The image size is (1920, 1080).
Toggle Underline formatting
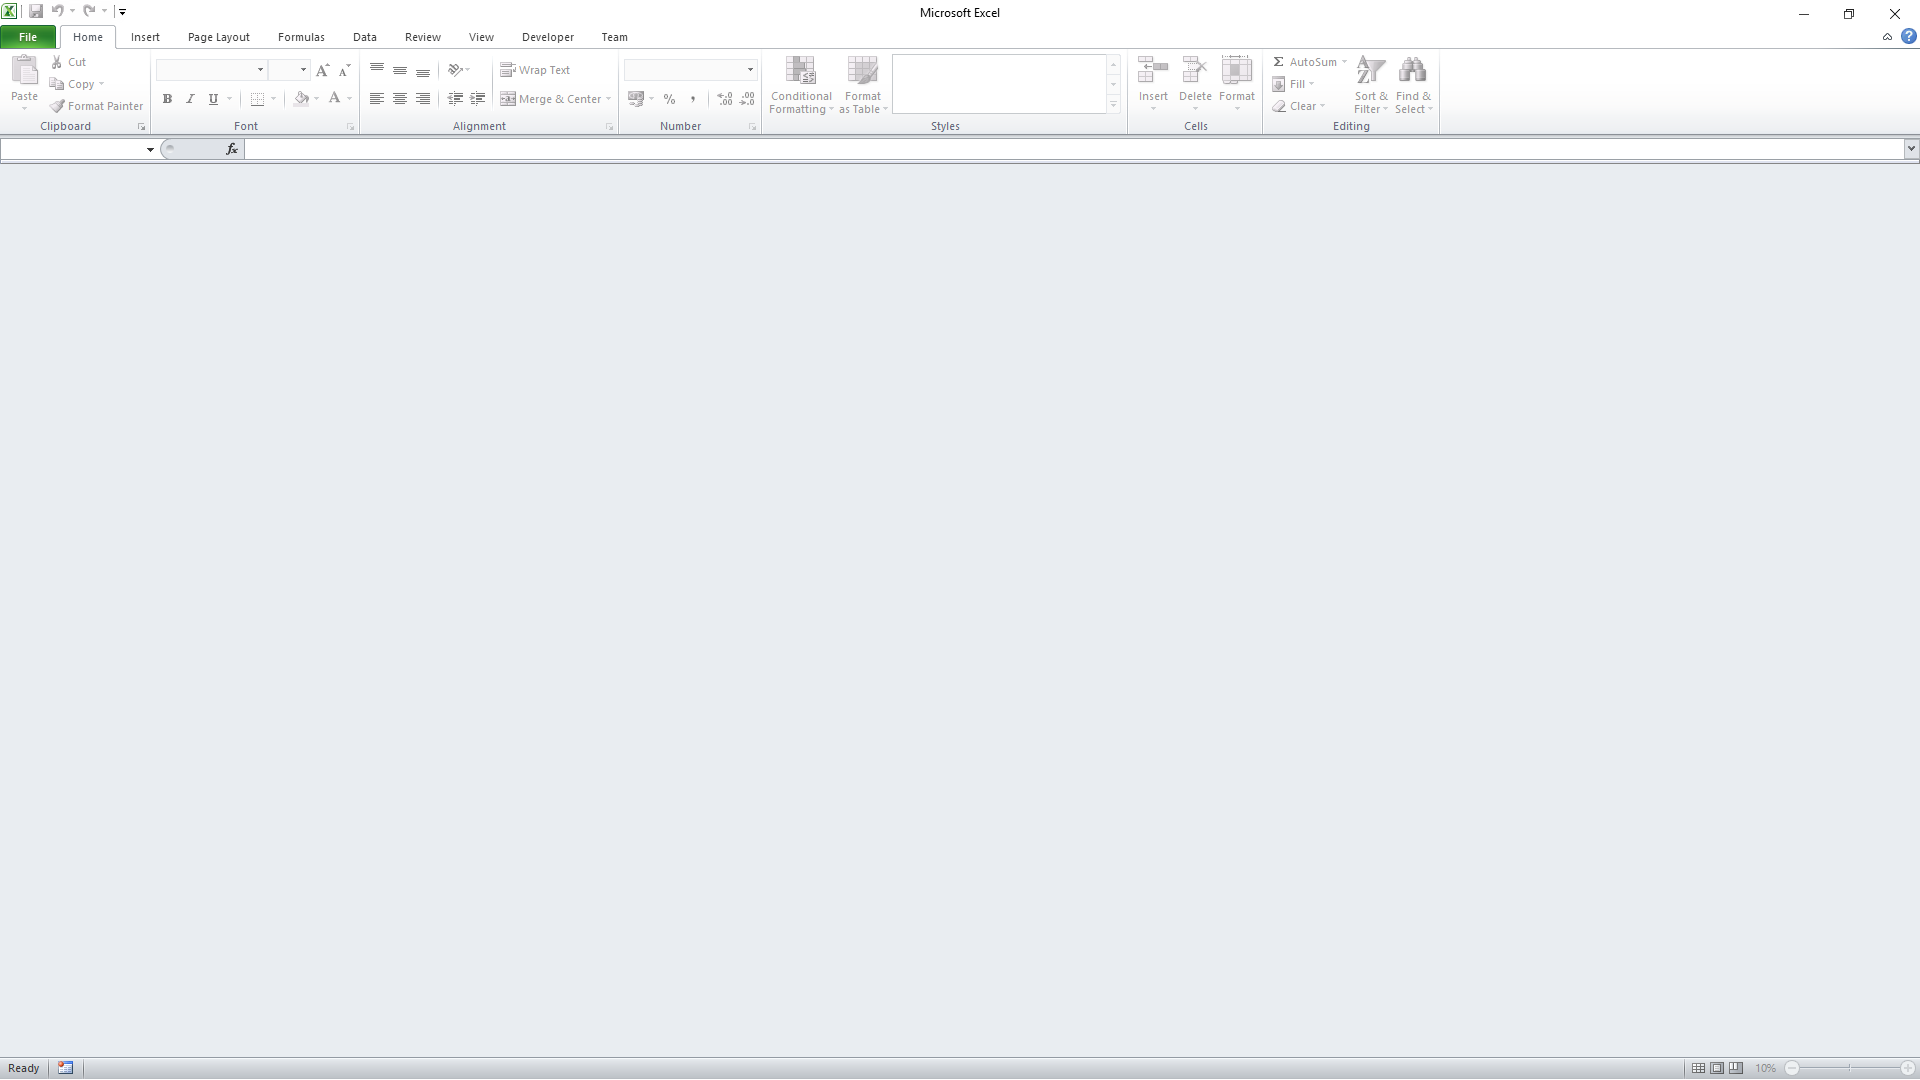[x=213, y=99]
